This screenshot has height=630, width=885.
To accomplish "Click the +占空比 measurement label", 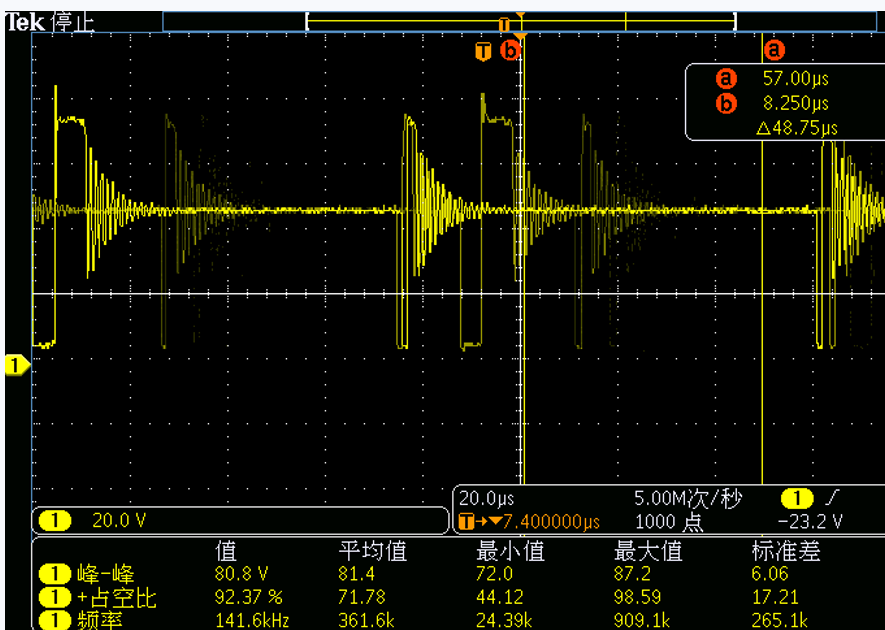I will (116, 598).
